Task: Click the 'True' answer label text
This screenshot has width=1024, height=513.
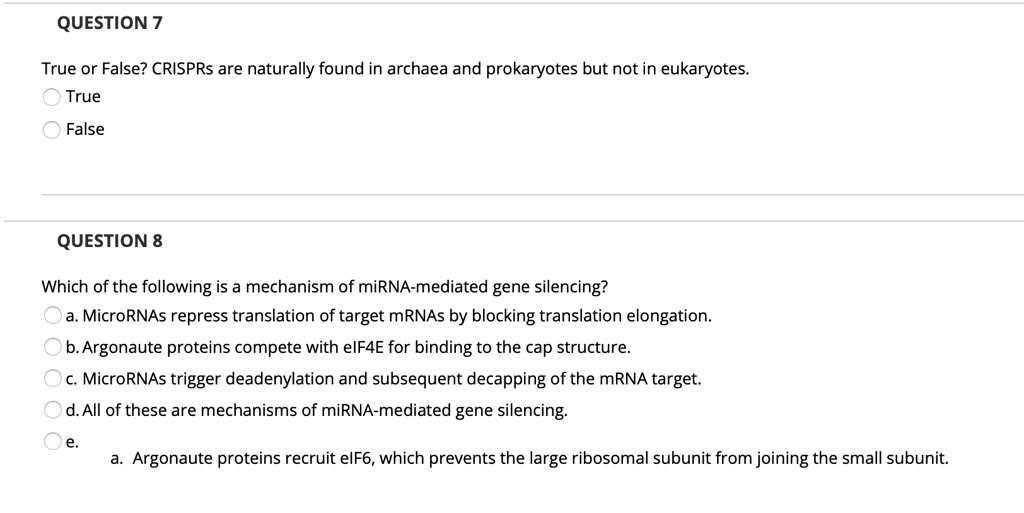Action: (83, 97)
